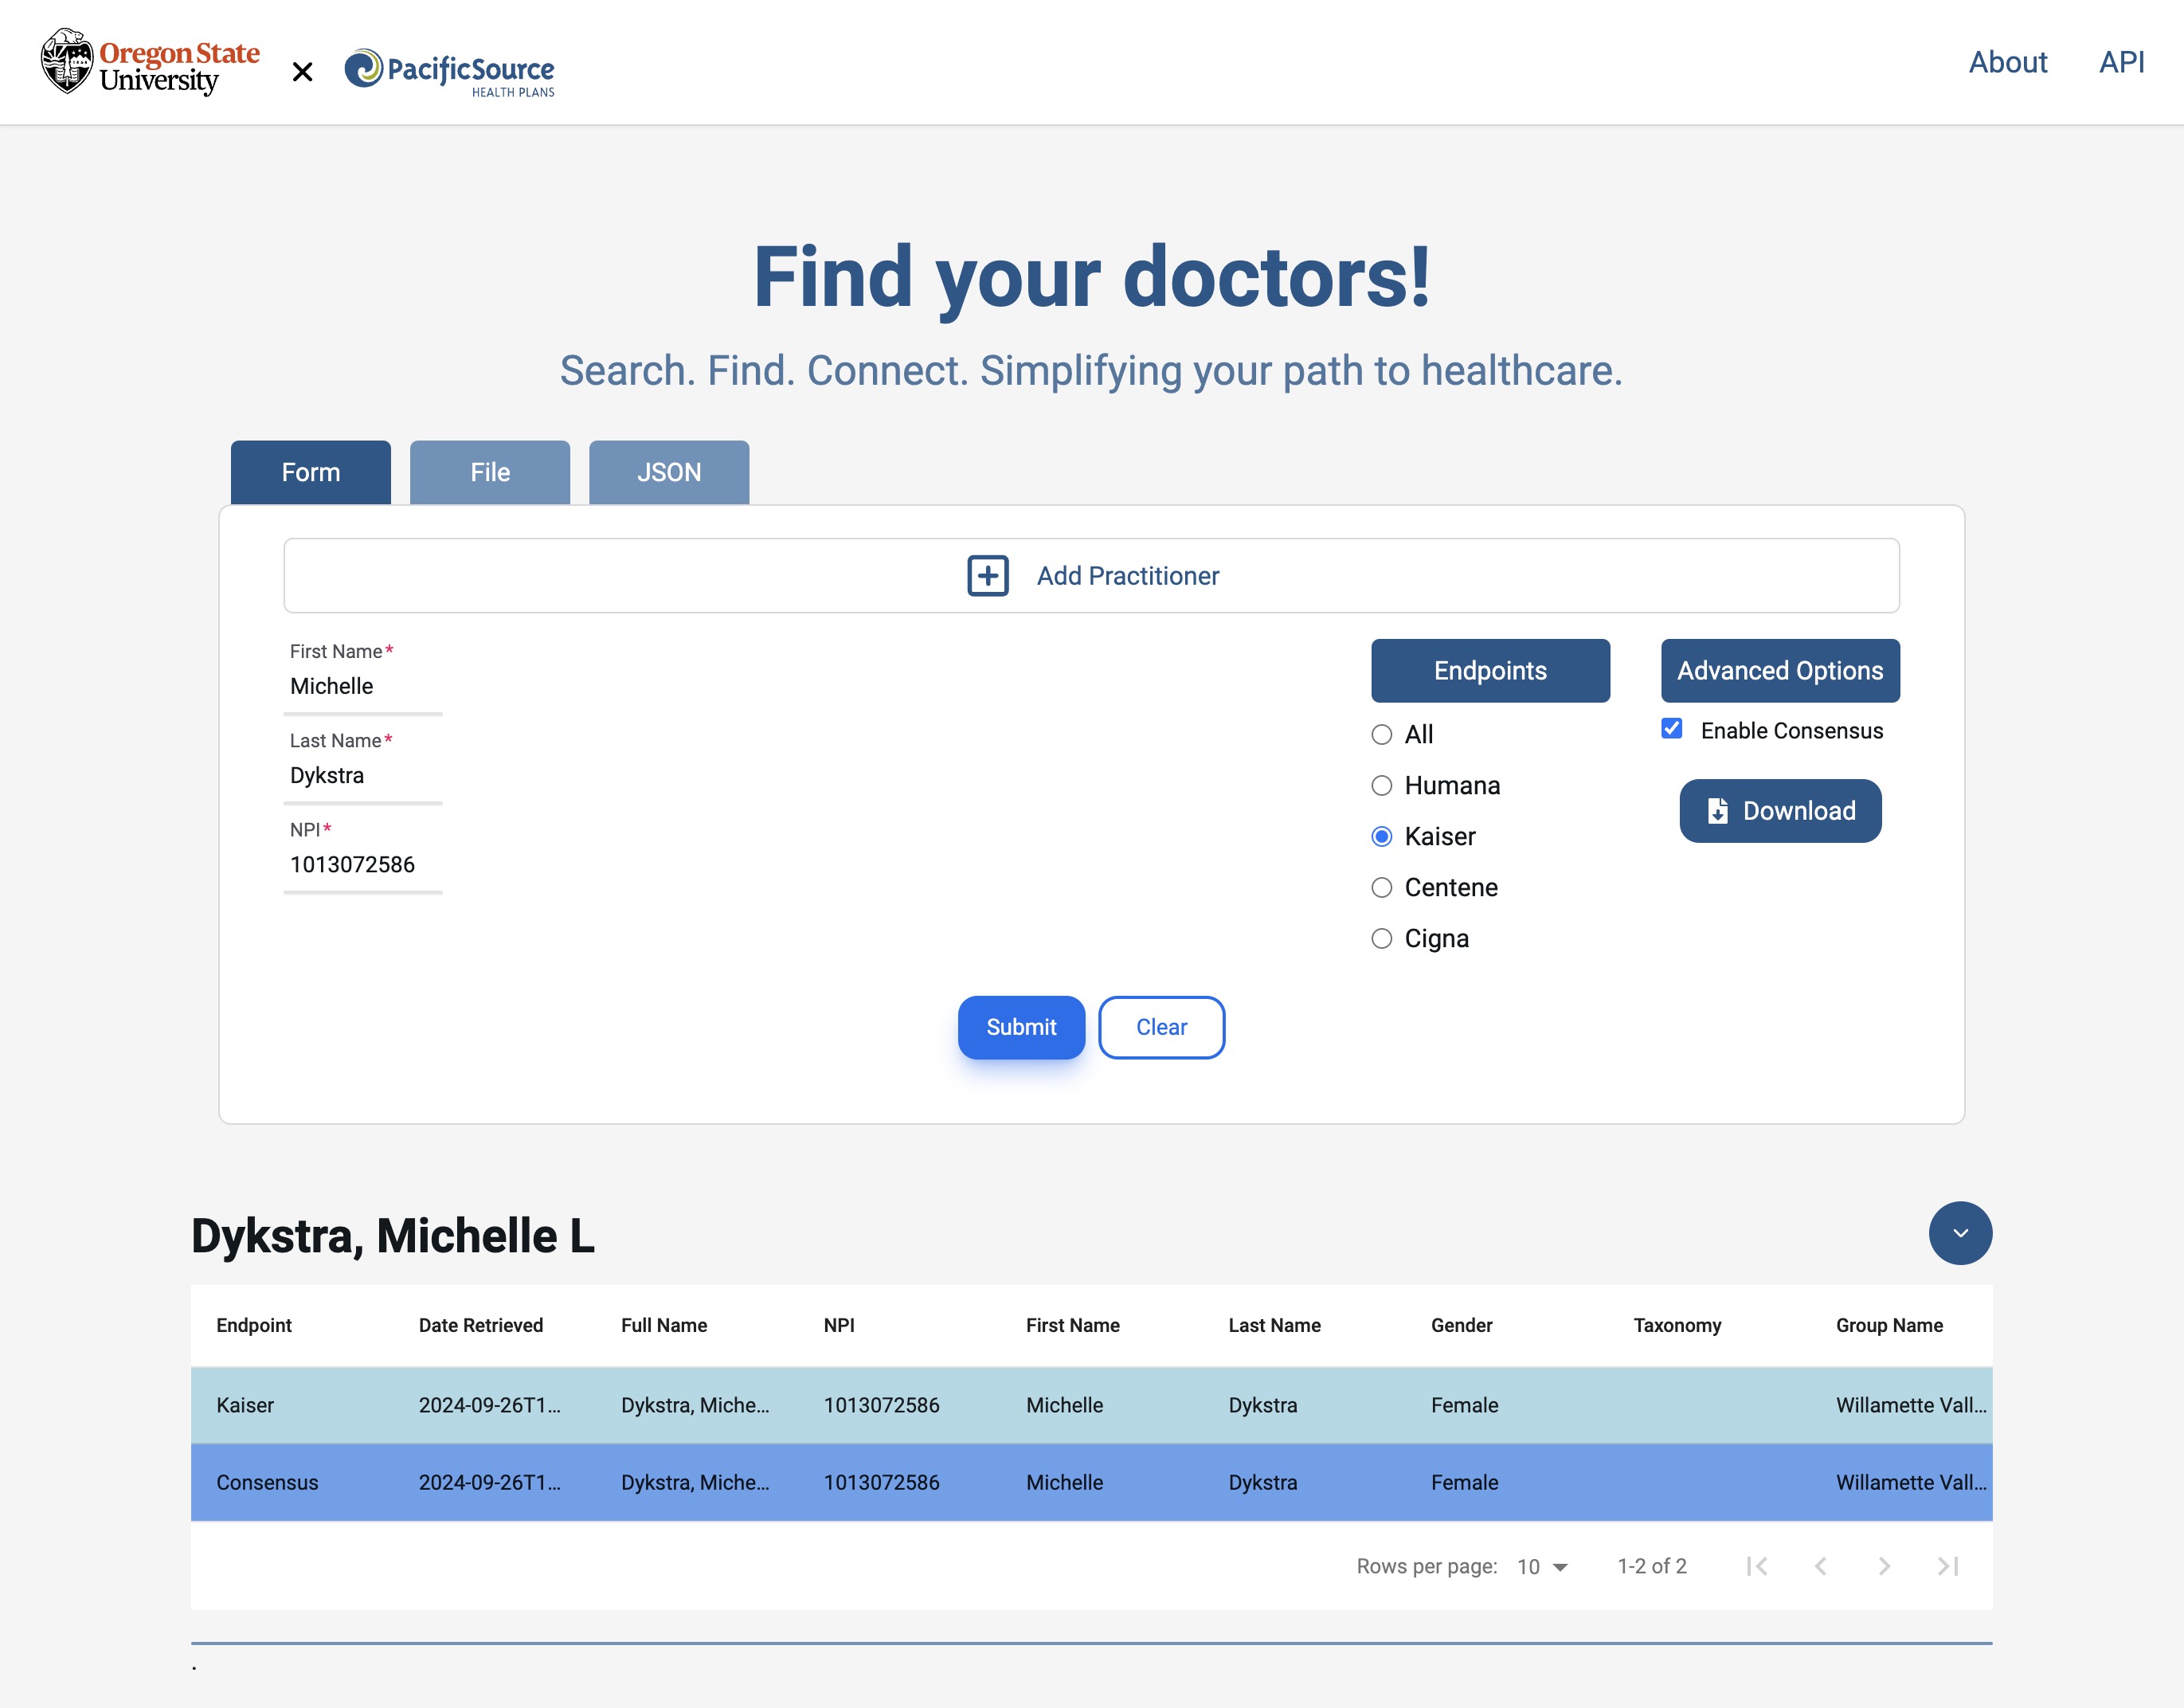Click the Submit button
This screenshot has width=2184, height=1708.
pyautogui.click(x=1021, y=1027)
